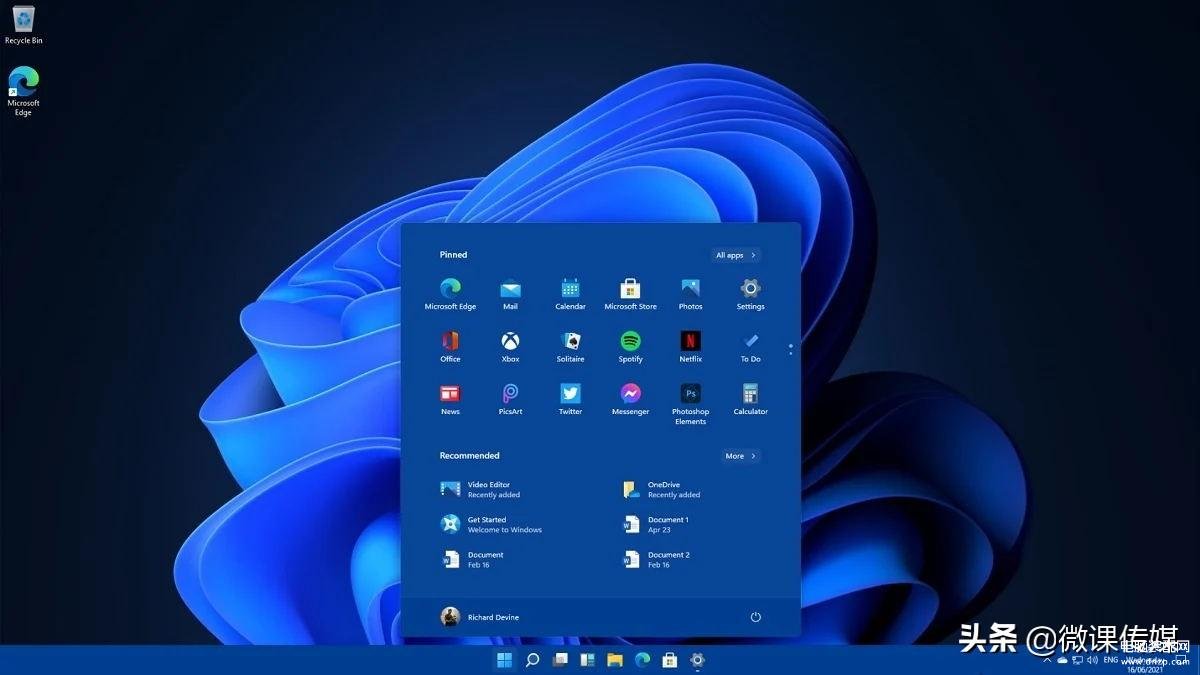Launch Spotify from pinned apps
The width and height of the screenshot is (1200, 675).
(630, 346)
